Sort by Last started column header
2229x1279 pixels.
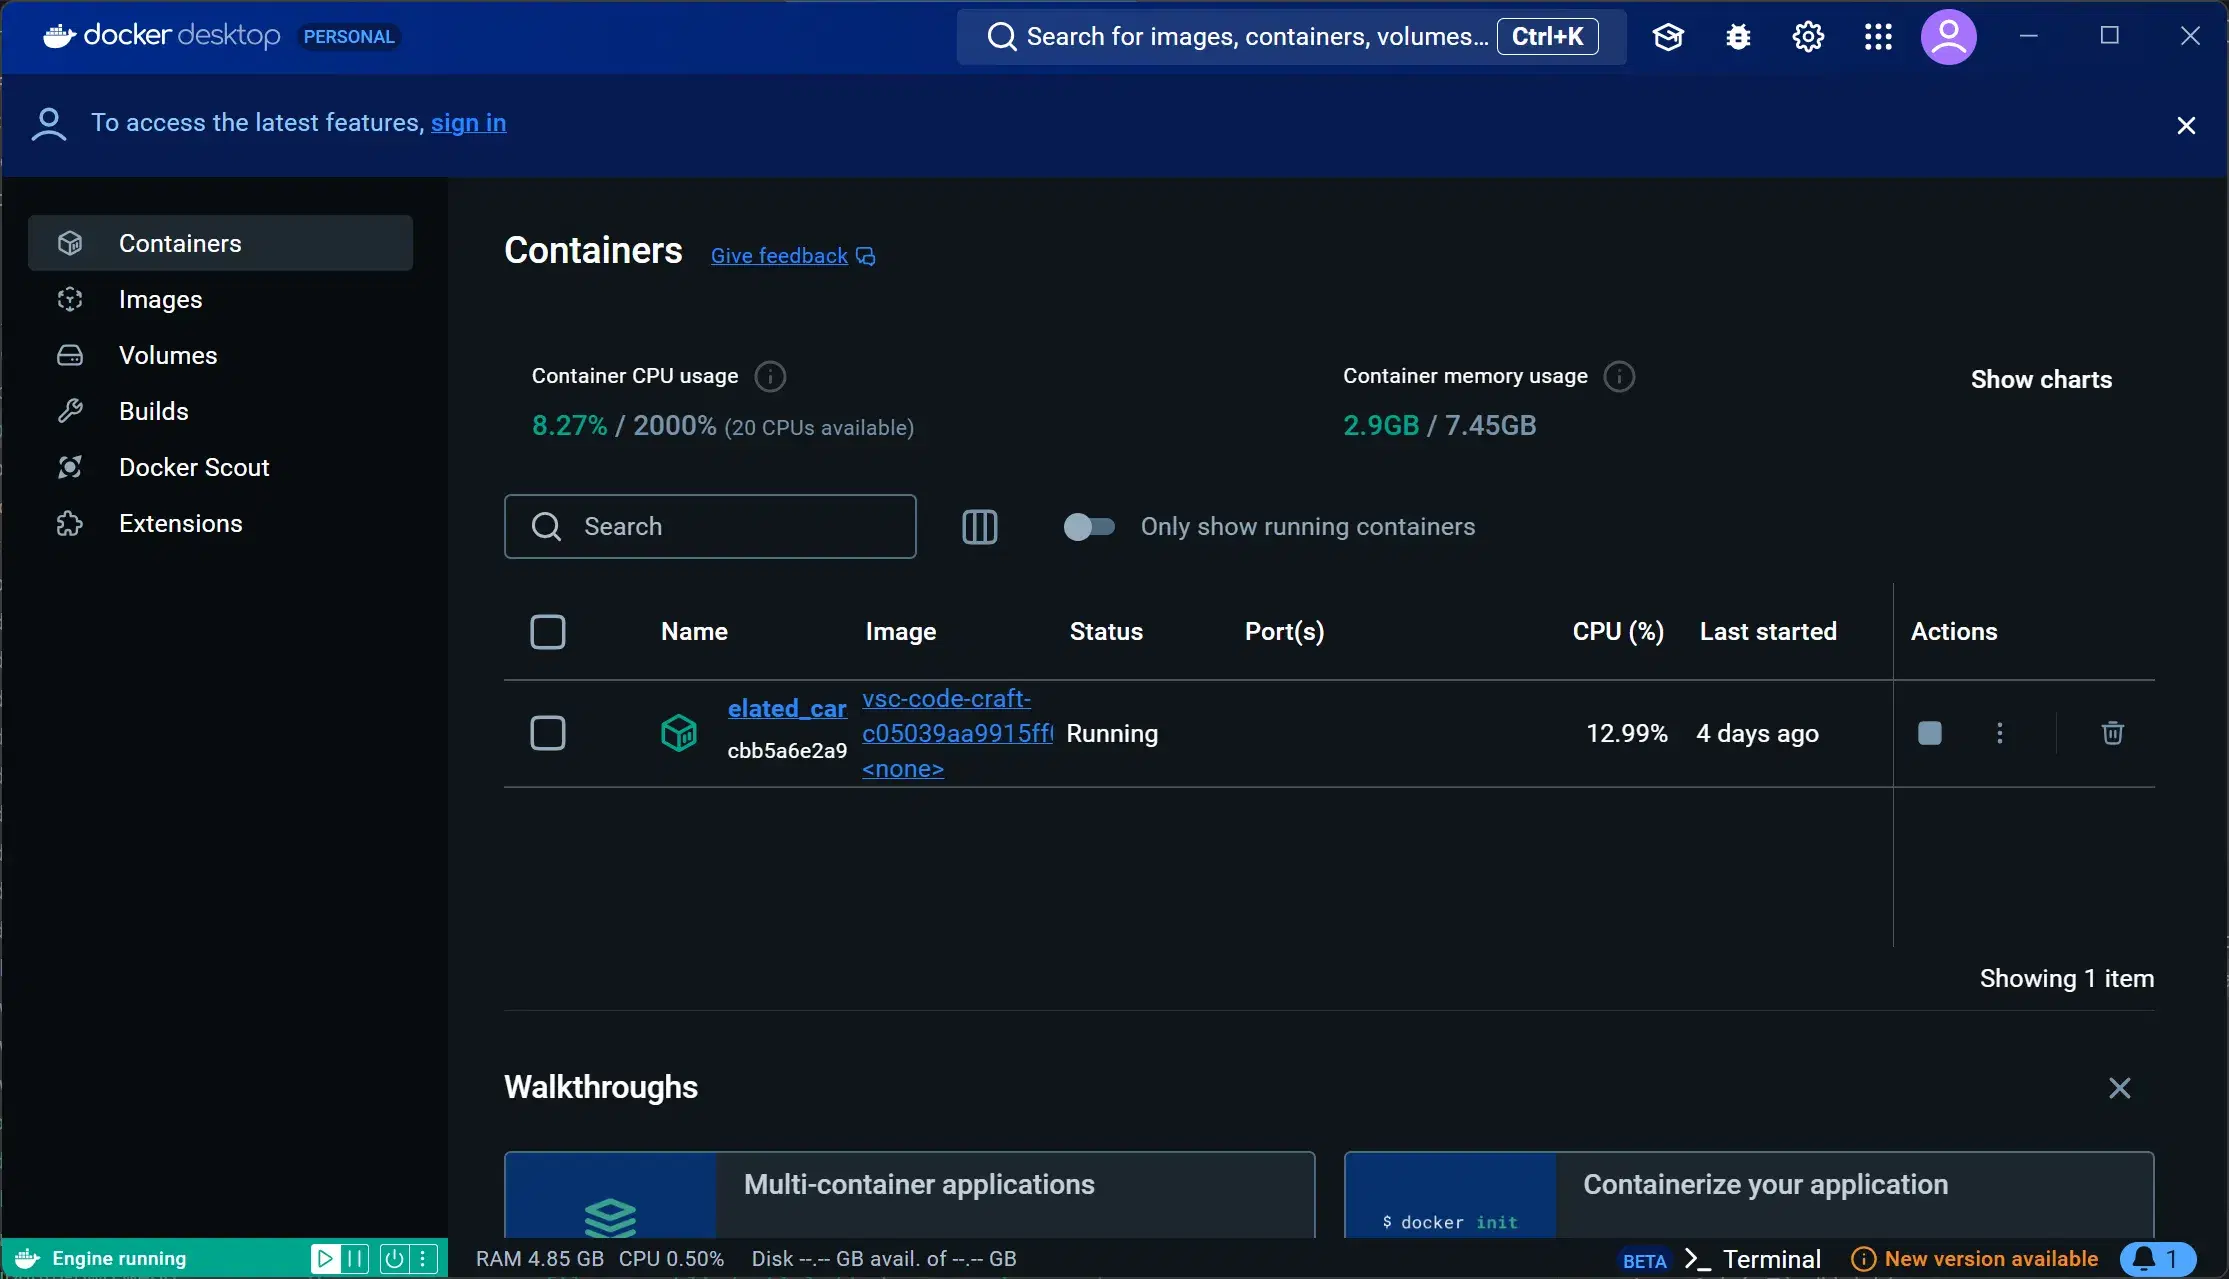coord(1768,632)
